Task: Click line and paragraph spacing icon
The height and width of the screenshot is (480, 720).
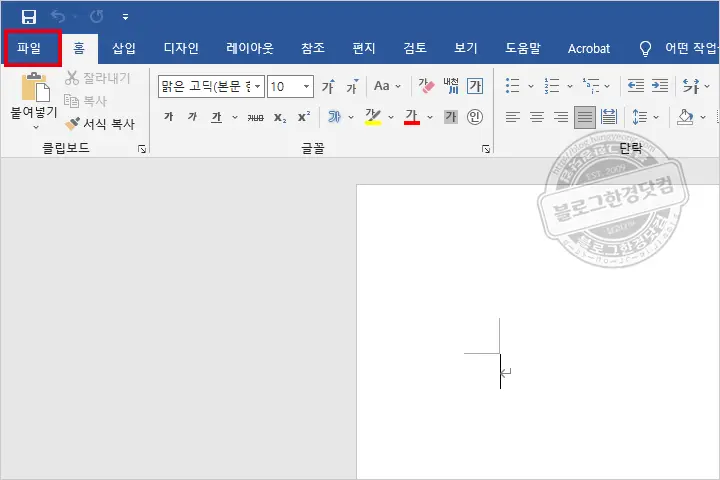Action: [640, 117]
